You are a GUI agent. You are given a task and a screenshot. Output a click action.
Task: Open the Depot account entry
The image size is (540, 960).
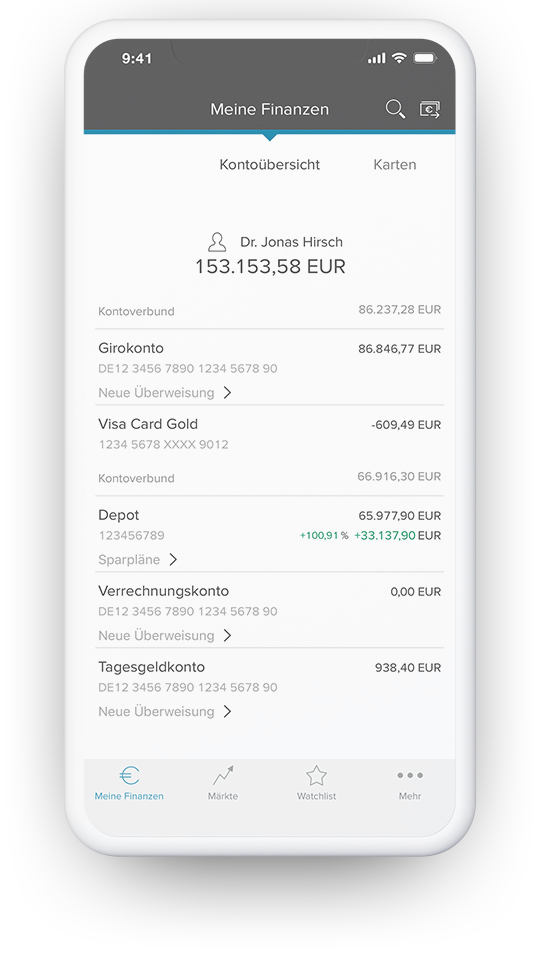pos(269,534)
